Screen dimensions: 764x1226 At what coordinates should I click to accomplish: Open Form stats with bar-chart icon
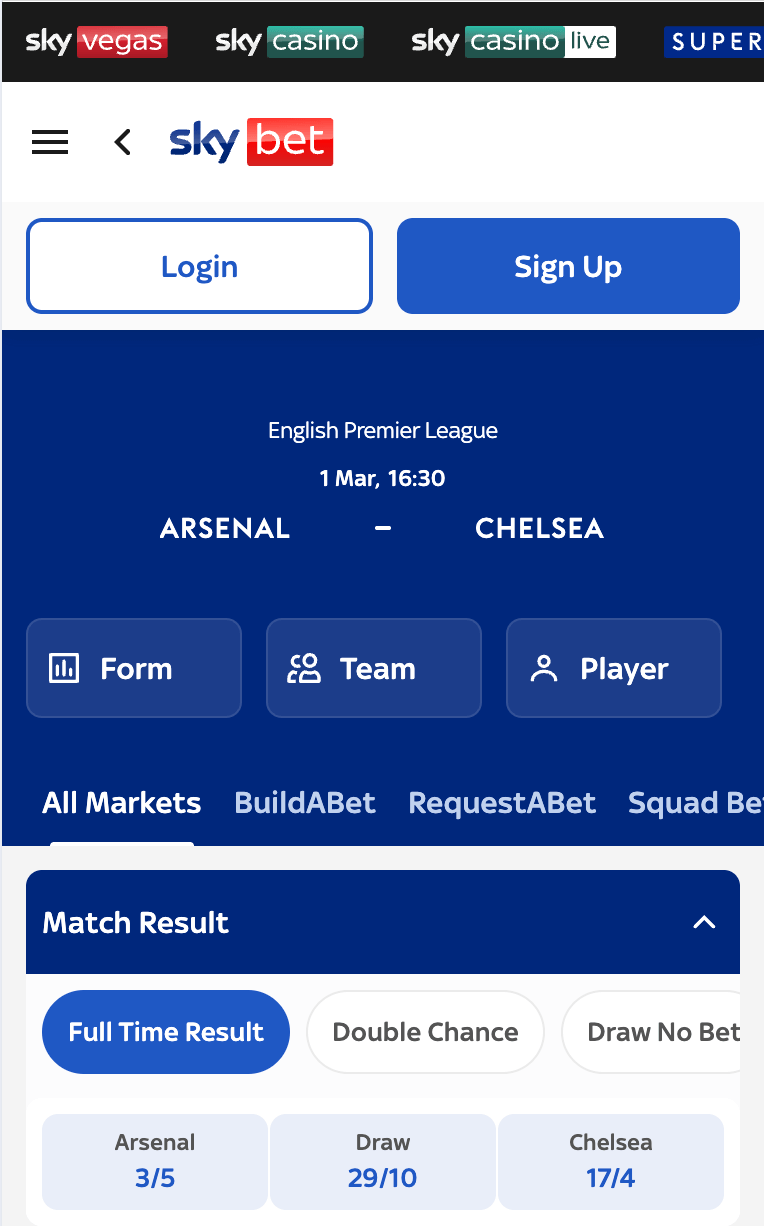coord(134,668)
